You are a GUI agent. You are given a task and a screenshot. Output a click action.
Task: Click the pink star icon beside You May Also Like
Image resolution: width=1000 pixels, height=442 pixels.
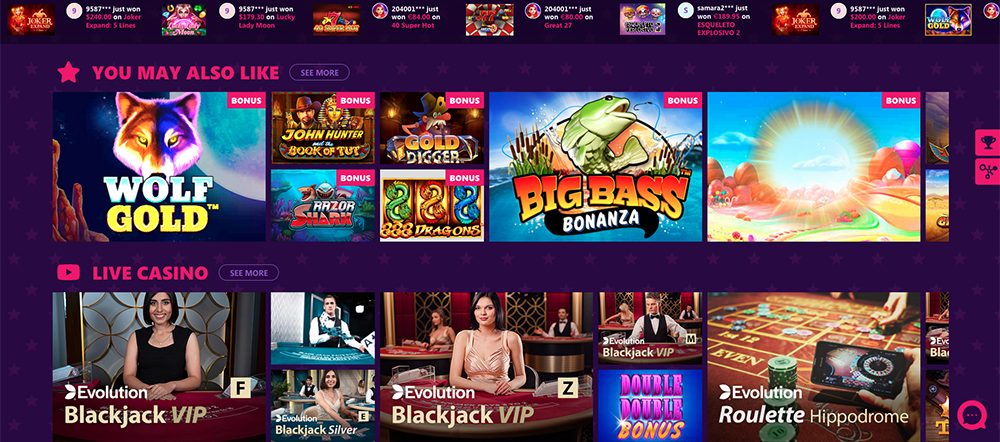[x=68, y=73]
